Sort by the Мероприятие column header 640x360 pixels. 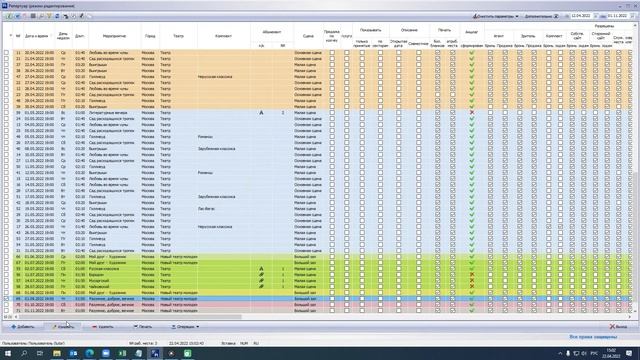point(114,36)
